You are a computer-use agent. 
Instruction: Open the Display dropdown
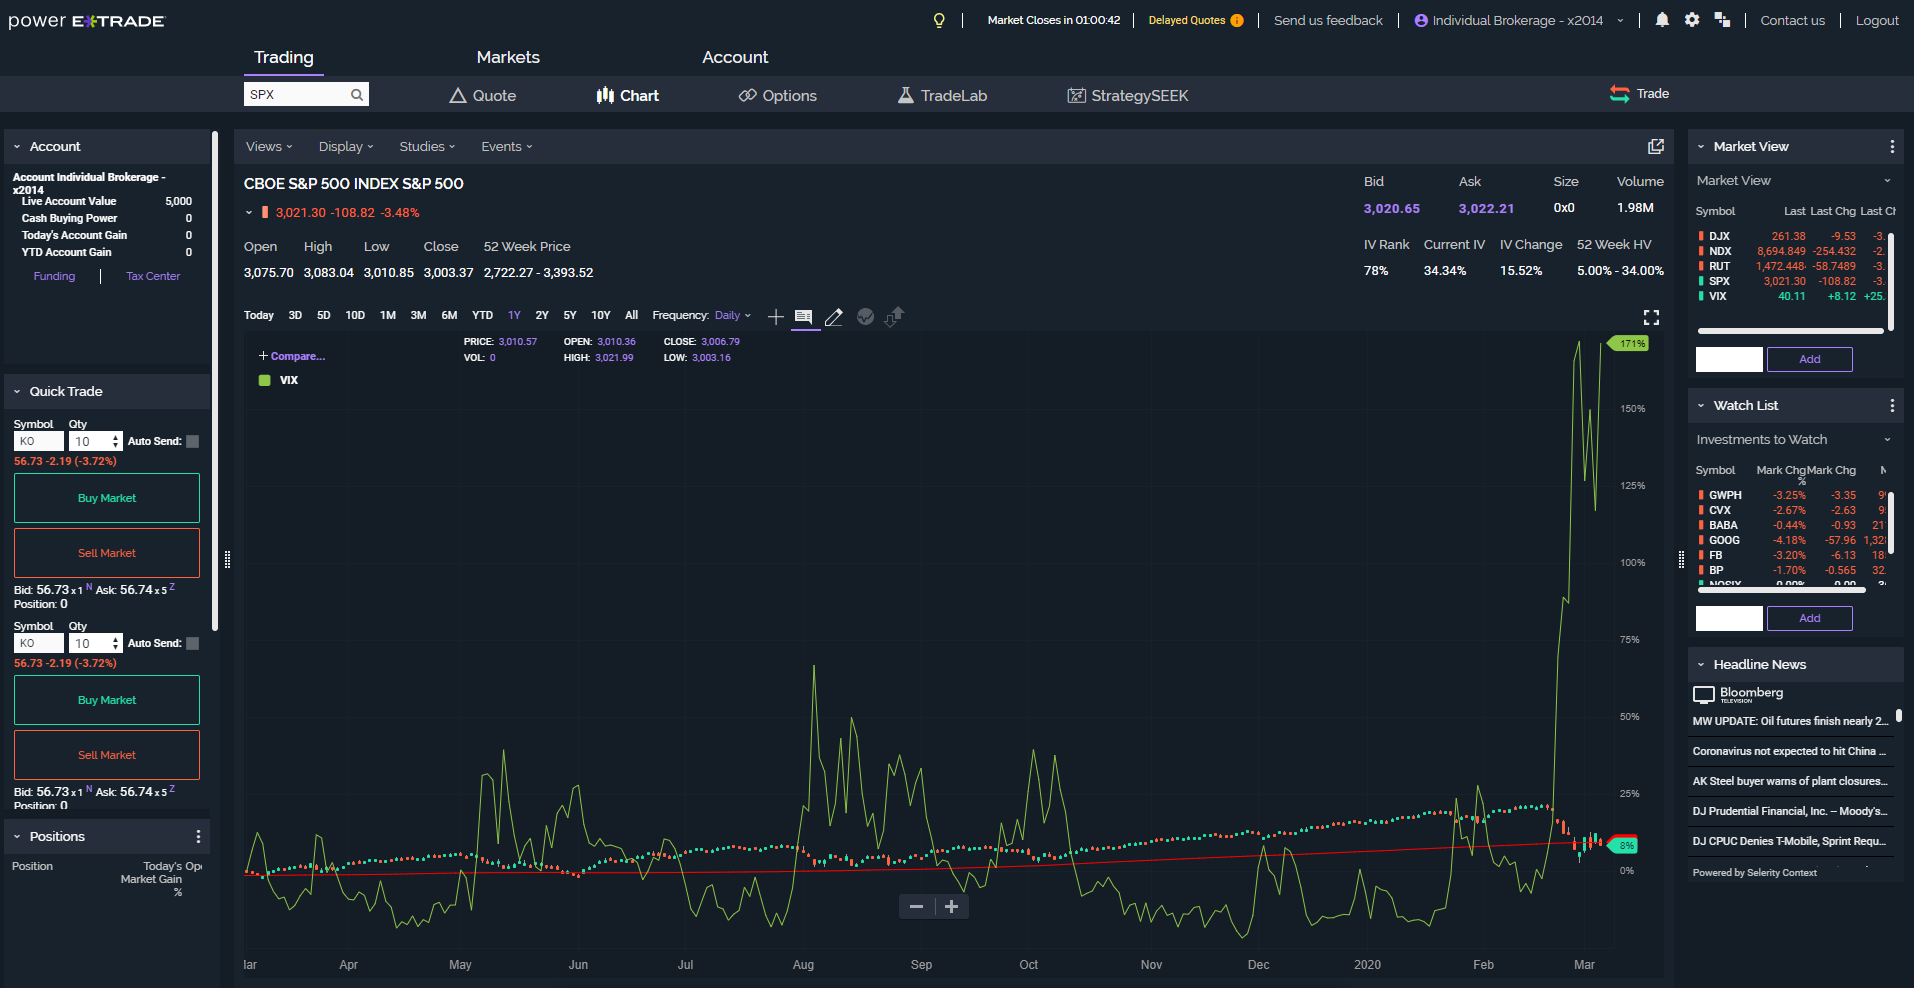[346, 147]
